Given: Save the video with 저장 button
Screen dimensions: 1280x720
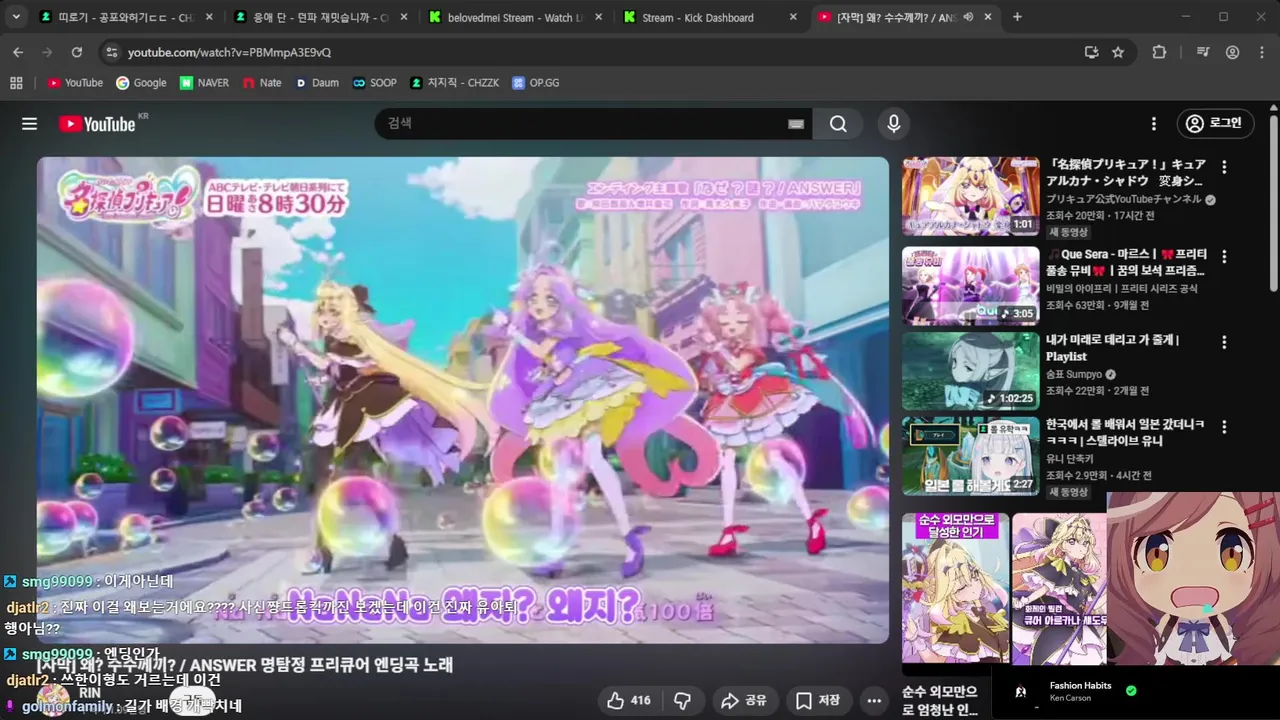Looking at the screenshot, I should point(818,700).
